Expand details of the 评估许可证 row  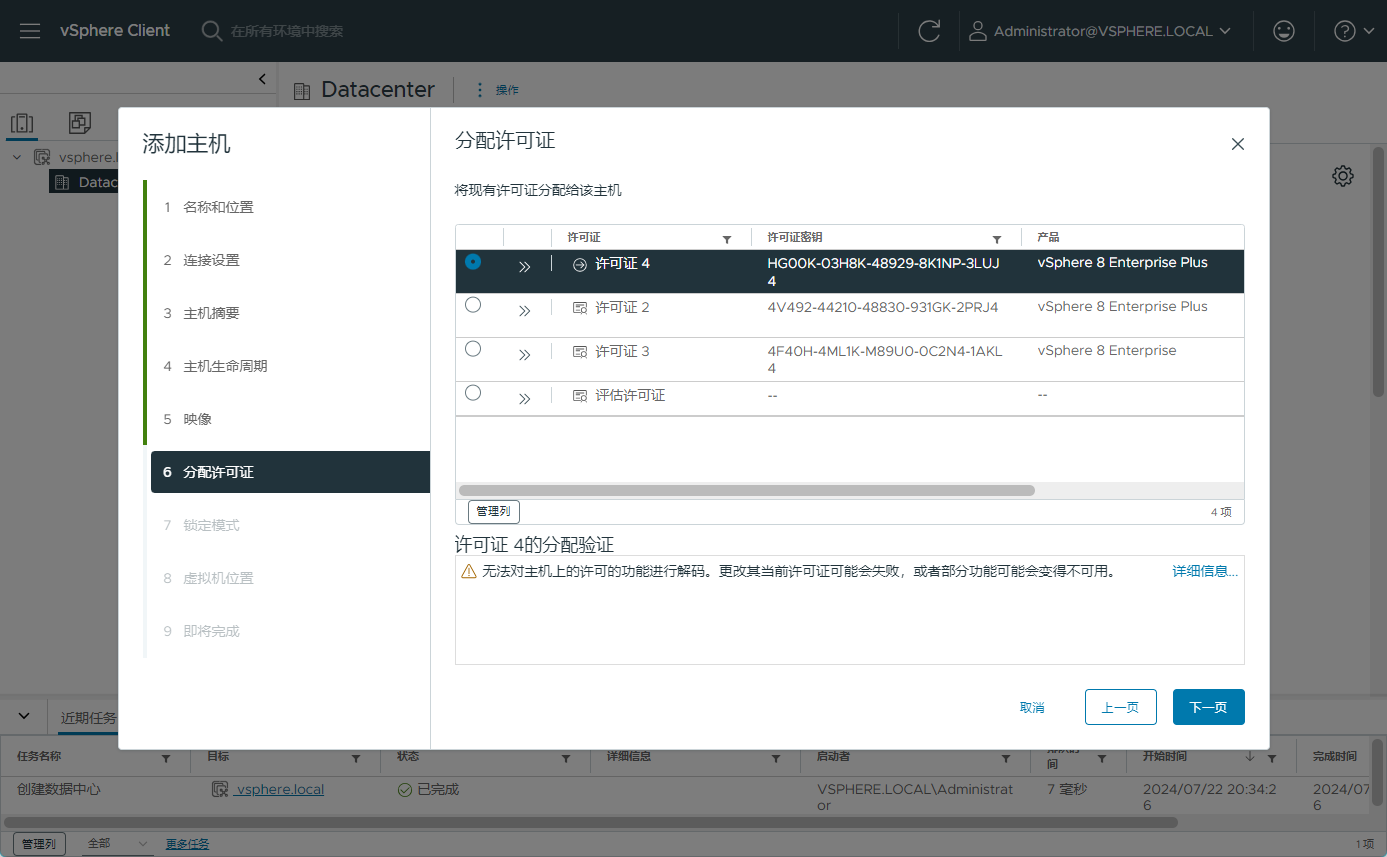click(x=524, y=399)
